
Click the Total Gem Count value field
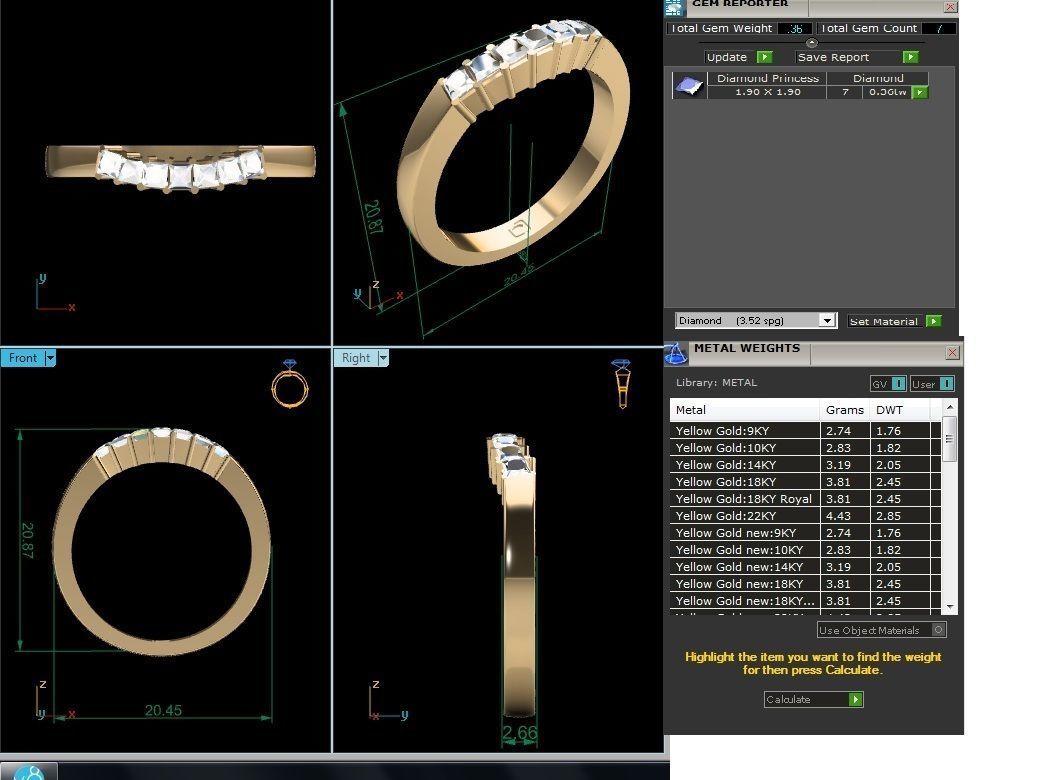[938, 29]
